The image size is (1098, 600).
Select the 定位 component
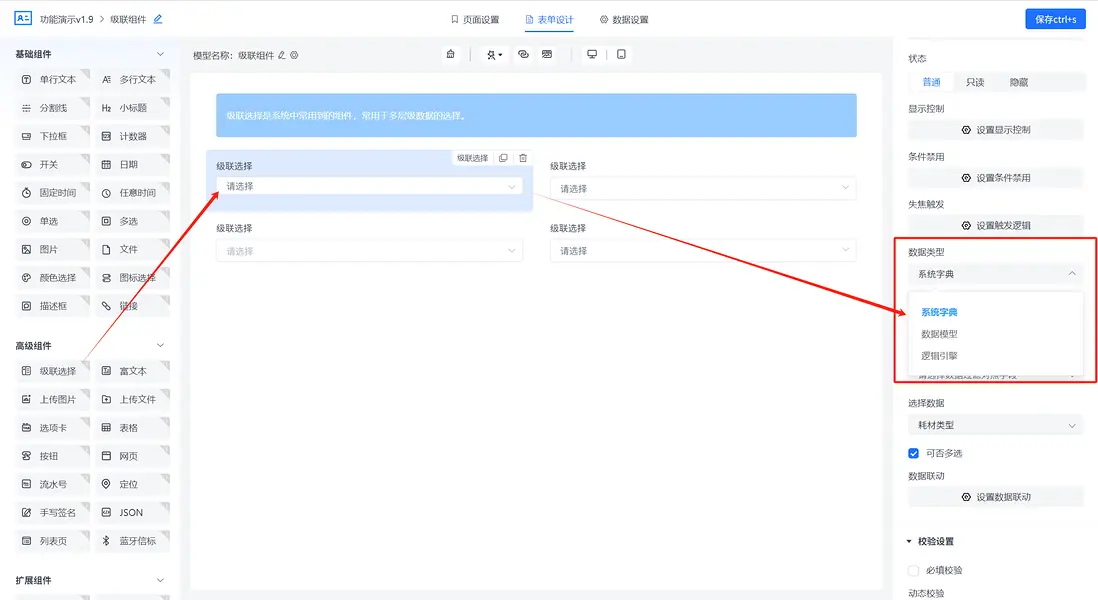tap(132, 484)
